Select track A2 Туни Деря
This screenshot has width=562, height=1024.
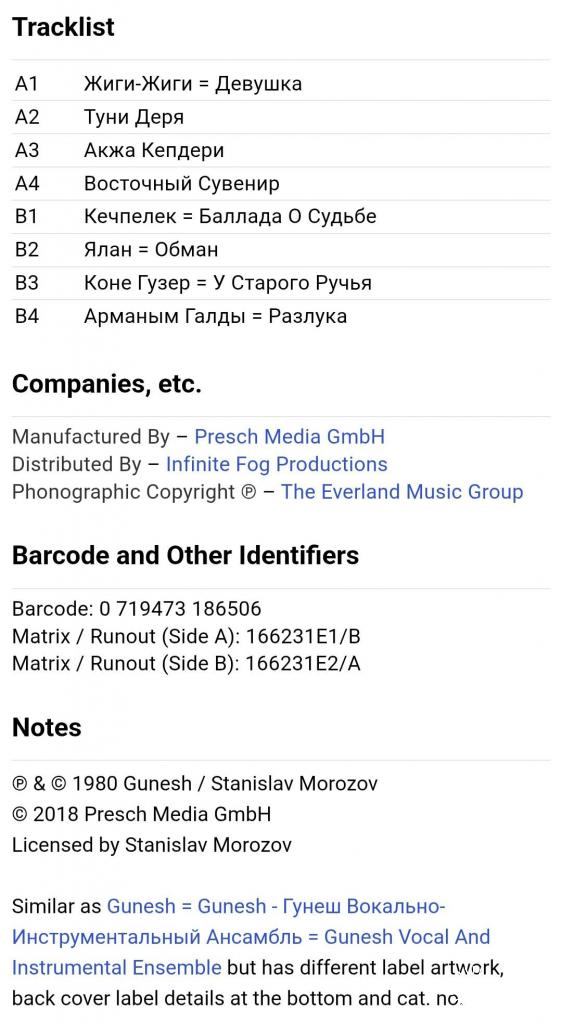[281, 117]
